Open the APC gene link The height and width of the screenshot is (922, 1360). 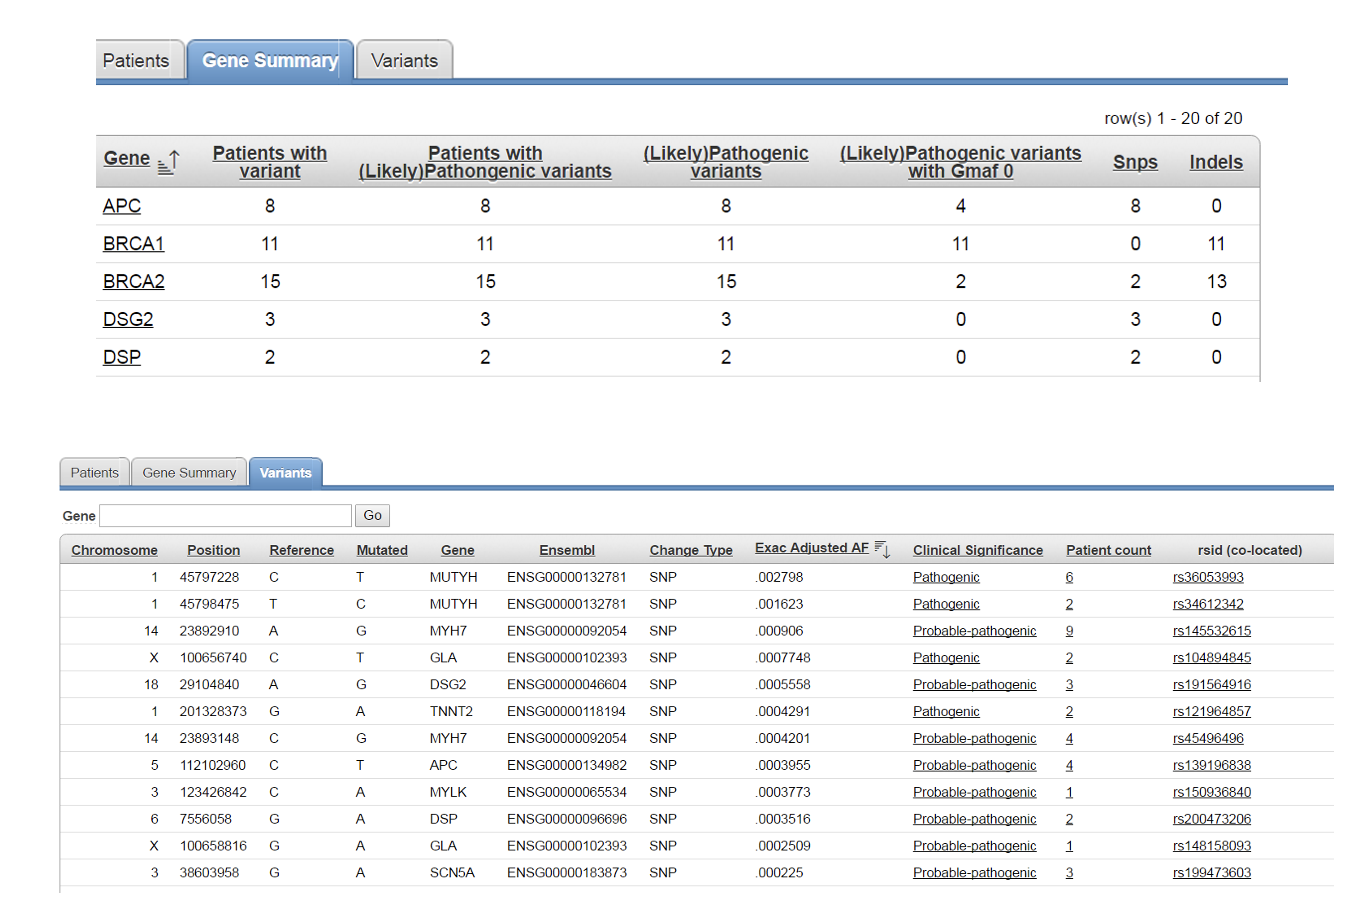(x=122, y=206)
